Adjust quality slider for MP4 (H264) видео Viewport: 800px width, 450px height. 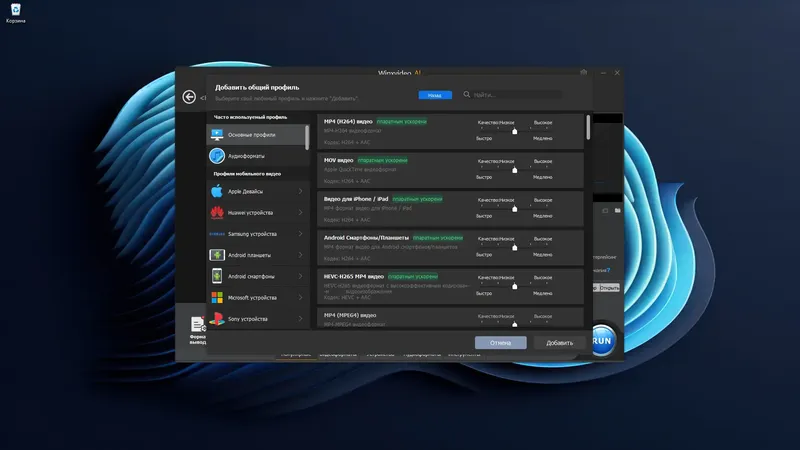pos(514,131)
